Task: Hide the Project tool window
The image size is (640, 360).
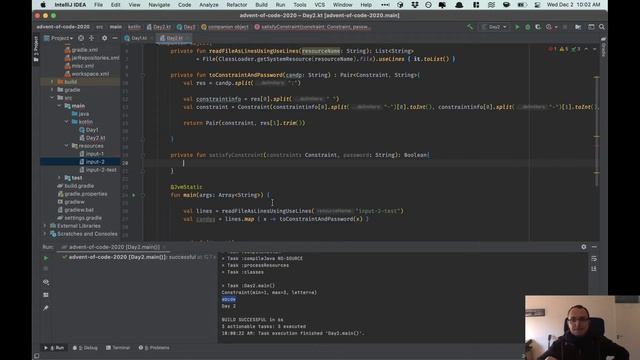Action: pyautogui.click(x=115, y=38)
